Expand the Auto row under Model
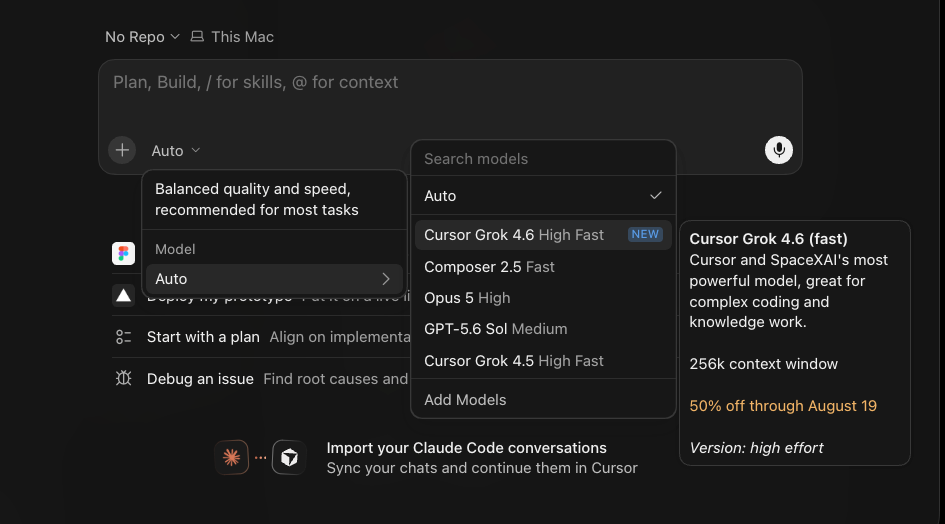The image size is (945, 524). 274,279
